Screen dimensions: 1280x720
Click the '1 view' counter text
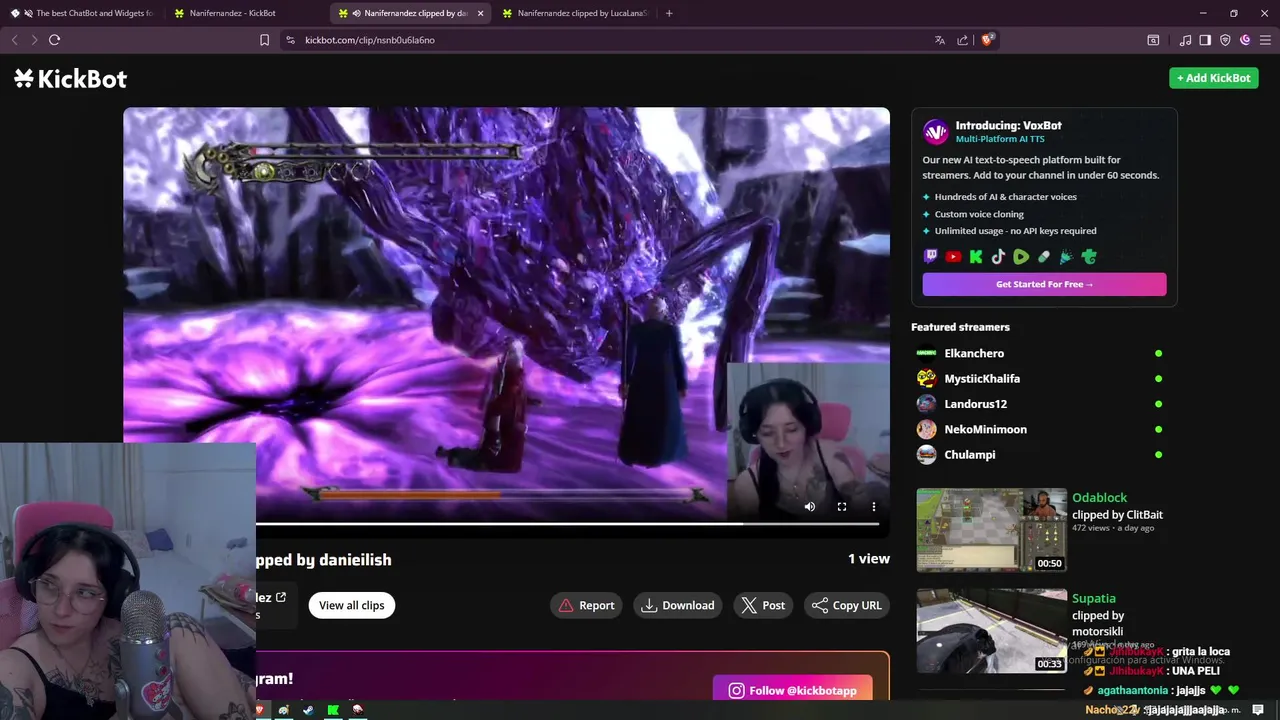(869, 559)
